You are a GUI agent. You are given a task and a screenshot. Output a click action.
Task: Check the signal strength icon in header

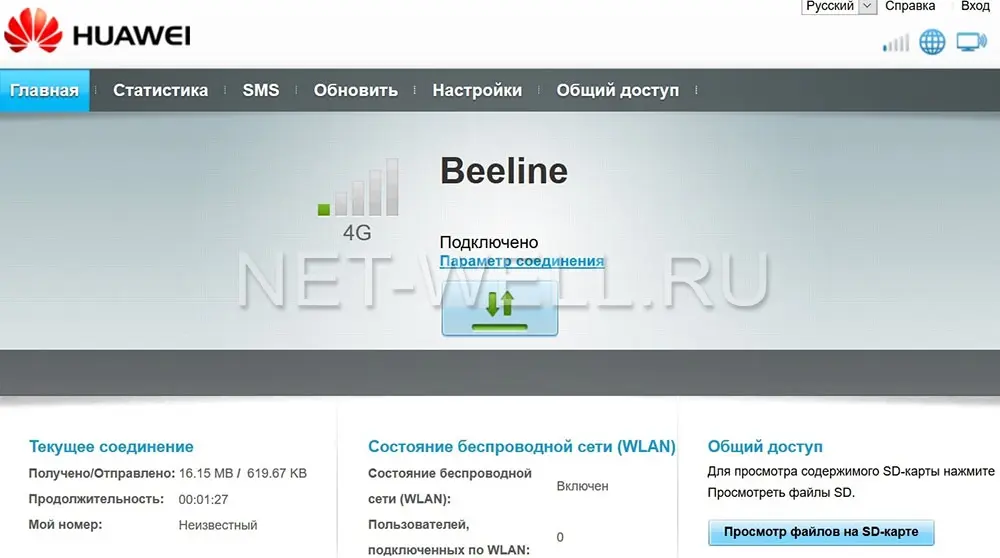point(895,43)
